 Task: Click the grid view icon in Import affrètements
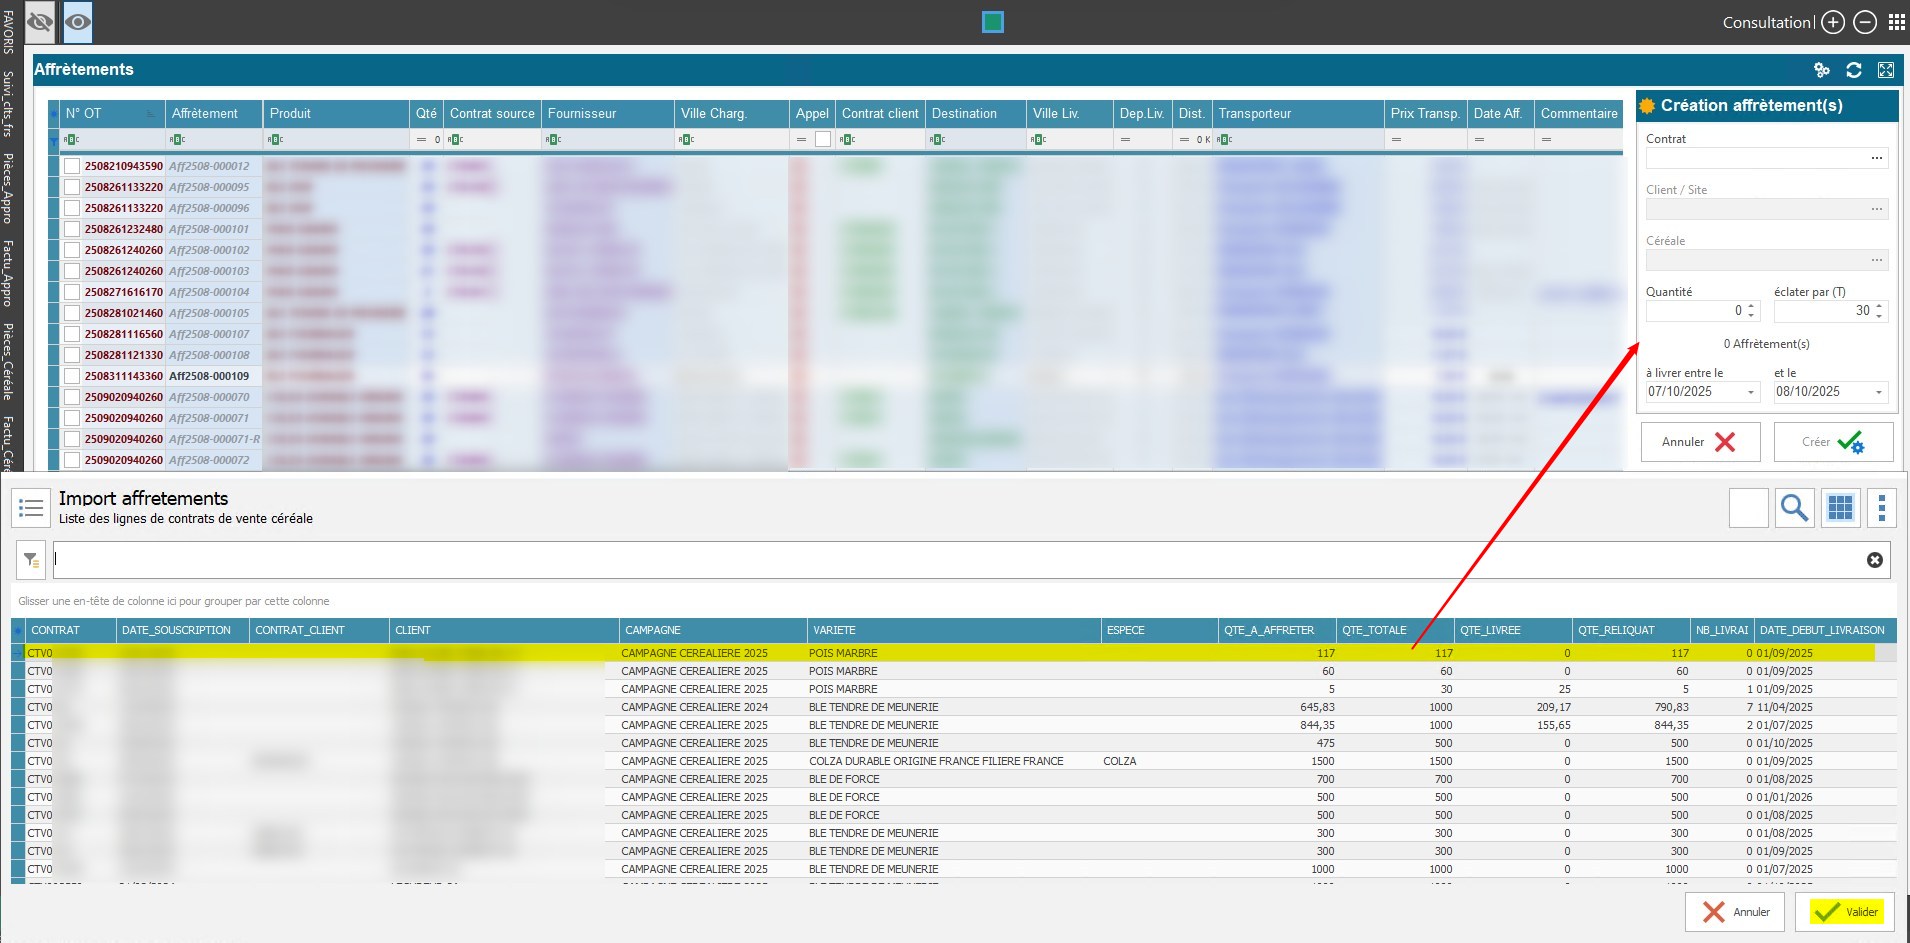click(x=1840, y=508)
